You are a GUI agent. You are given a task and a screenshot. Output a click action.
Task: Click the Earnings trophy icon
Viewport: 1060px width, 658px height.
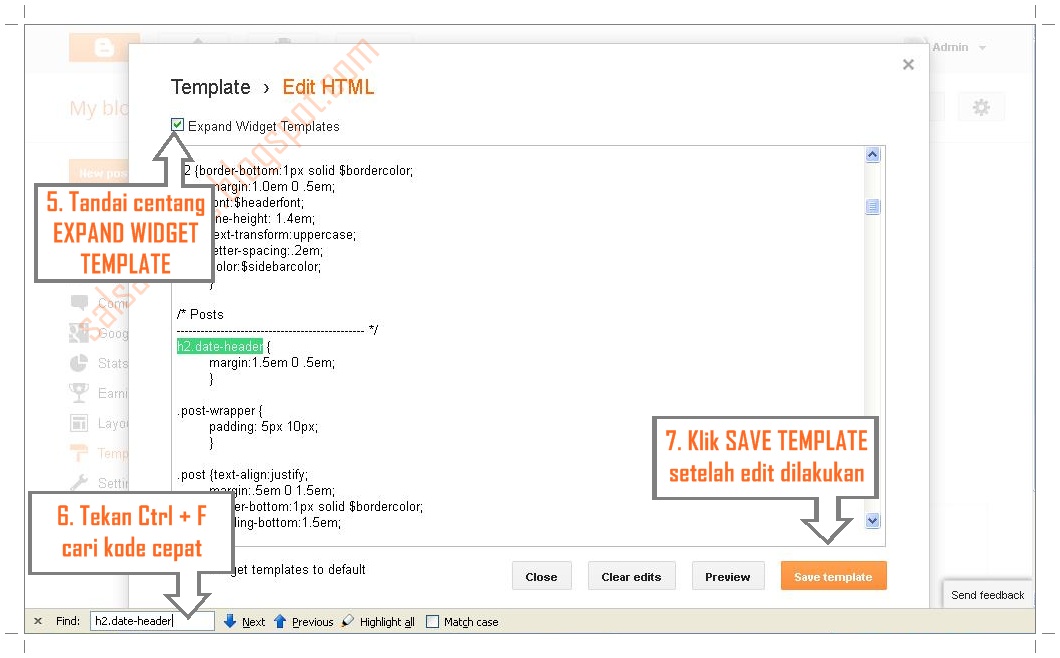click(x=80, y=392)
